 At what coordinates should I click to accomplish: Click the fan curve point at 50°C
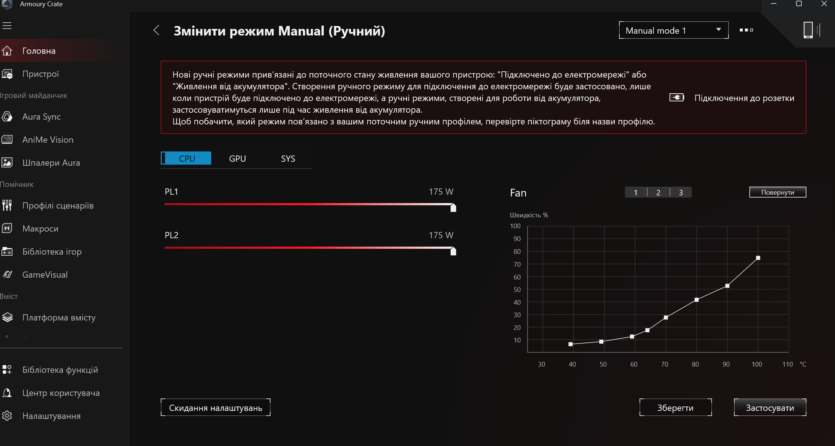602,342
